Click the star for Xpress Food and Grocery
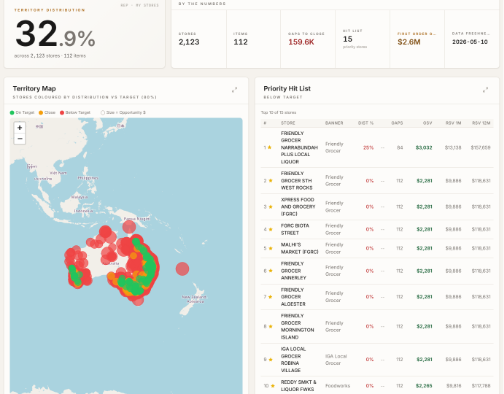 pos(271,207)
